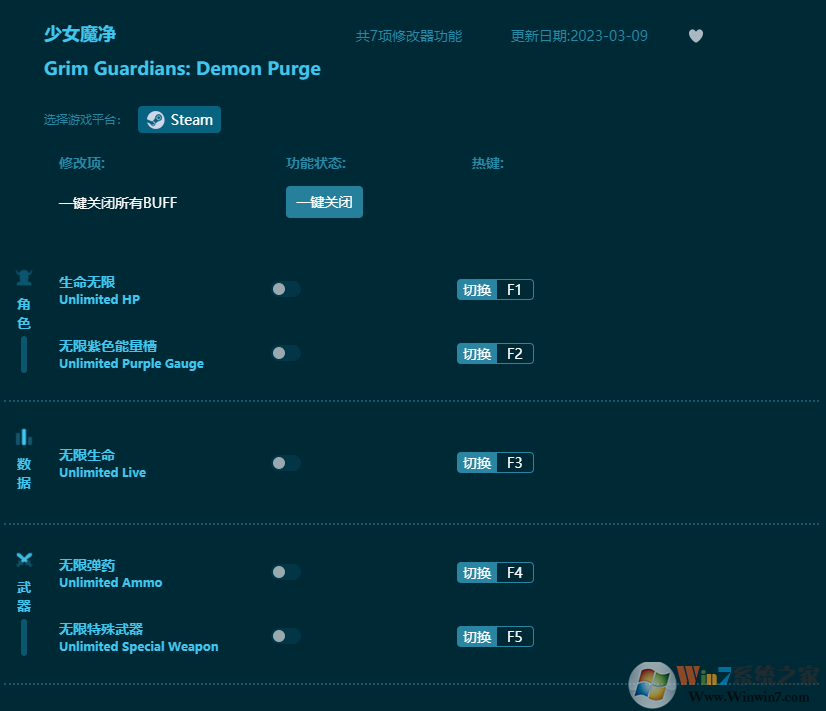Screen dimensions: 826x711
Task: Click 切换 for Unlimited Purple Gauge
Action: 476,353
